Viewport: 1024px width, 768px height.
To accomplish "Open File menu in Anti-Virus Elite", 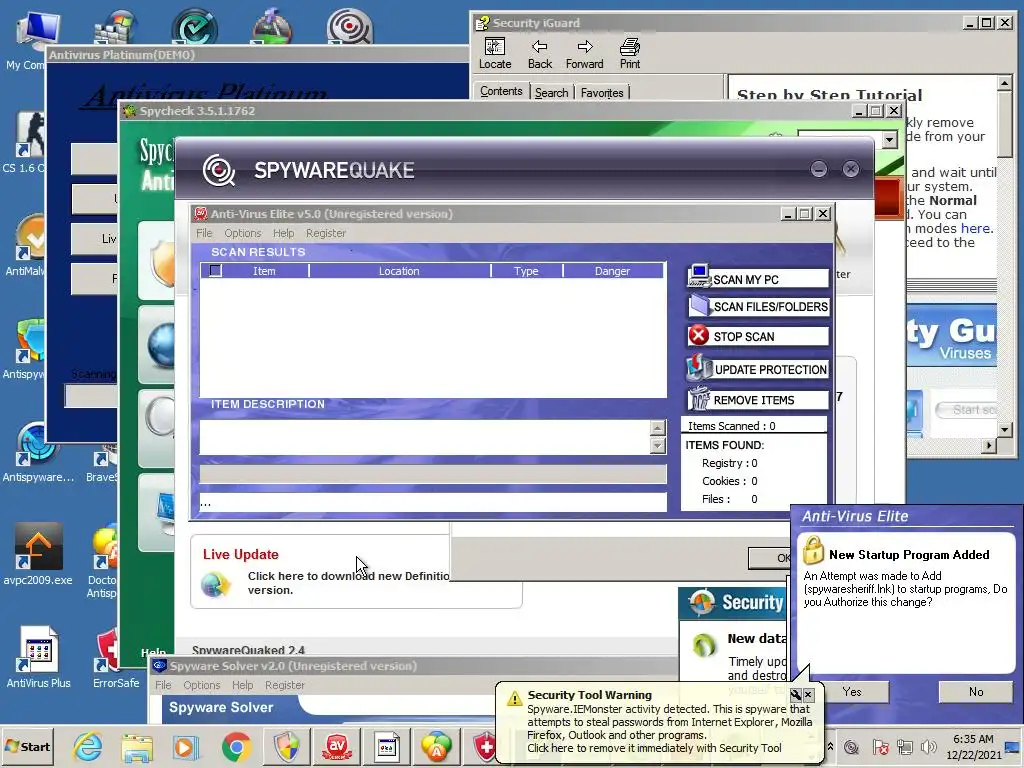I will [x=204, y=233].
